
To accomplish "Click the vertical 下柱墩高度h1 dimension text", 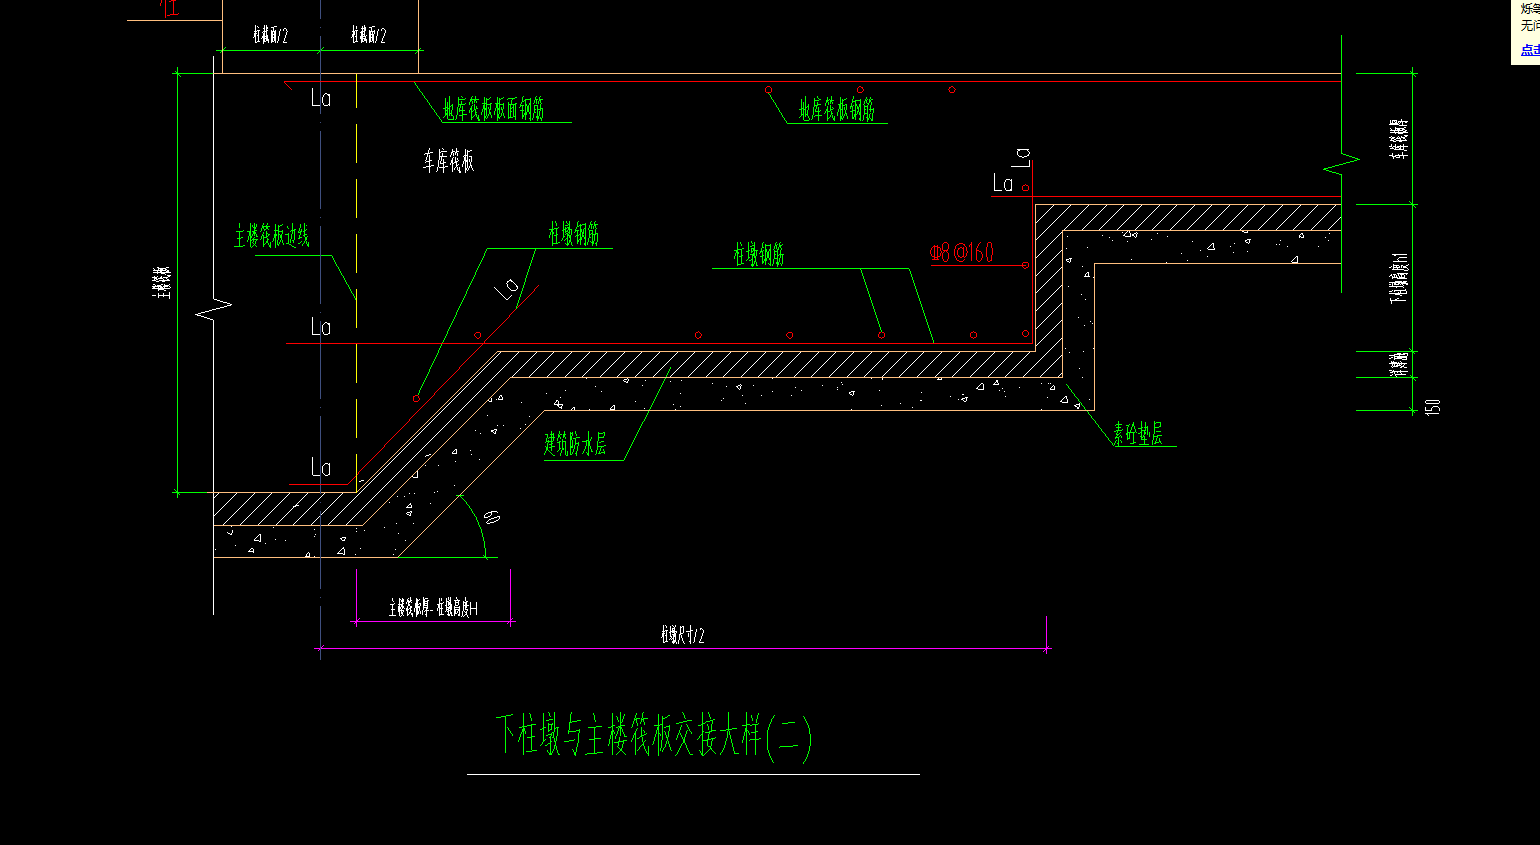I will coord(1400,277).
